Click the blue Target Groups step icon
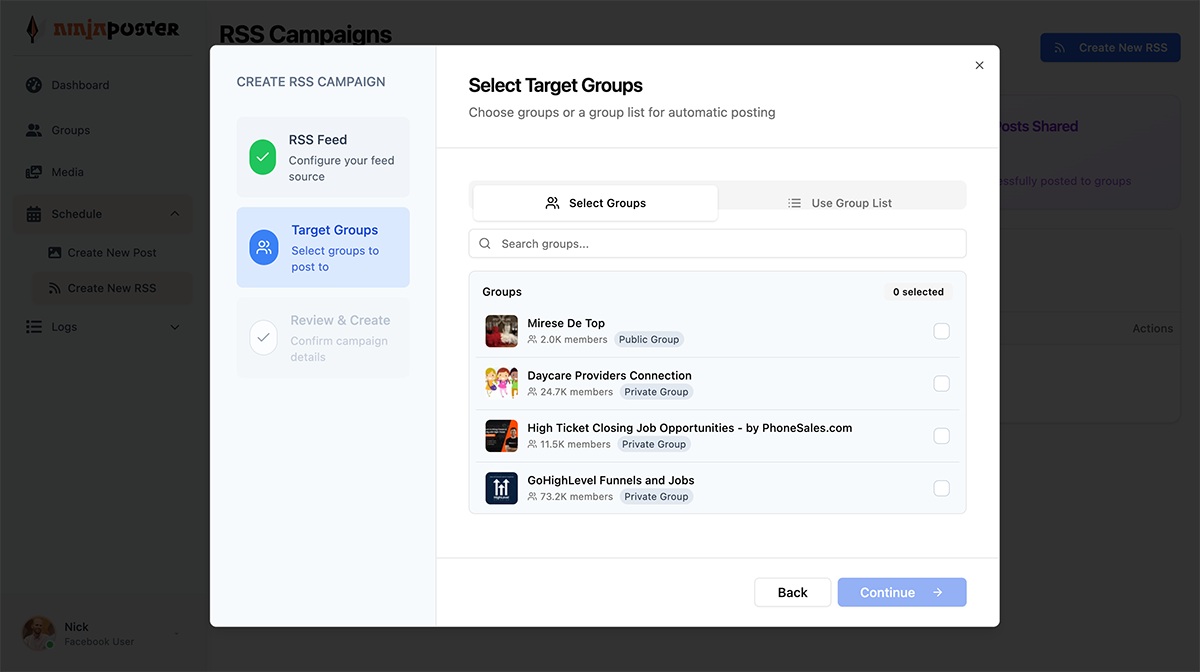Viewport: 1200px width, 672px height. [x=264, y=247]
